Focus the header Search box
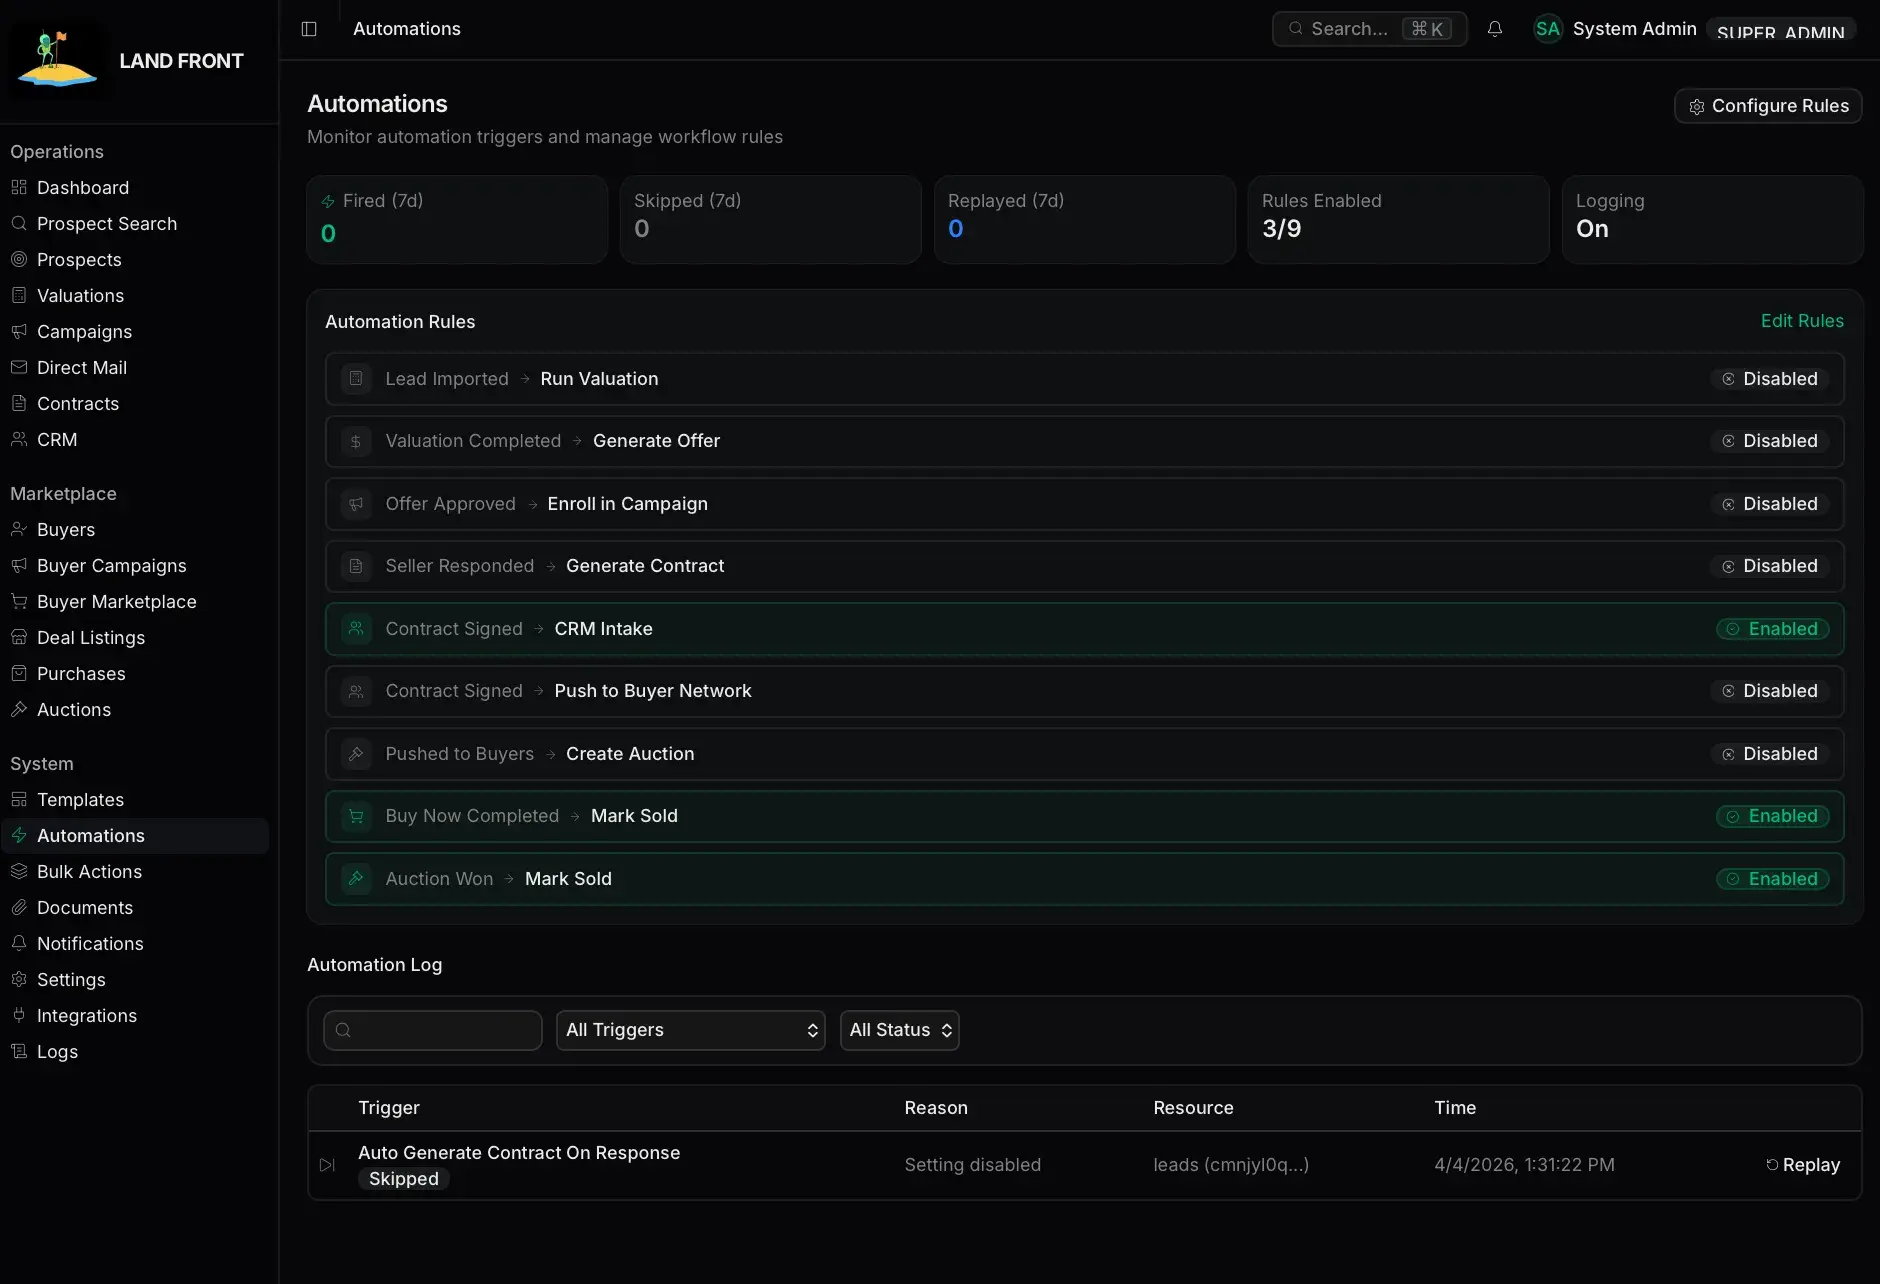 1369,29
